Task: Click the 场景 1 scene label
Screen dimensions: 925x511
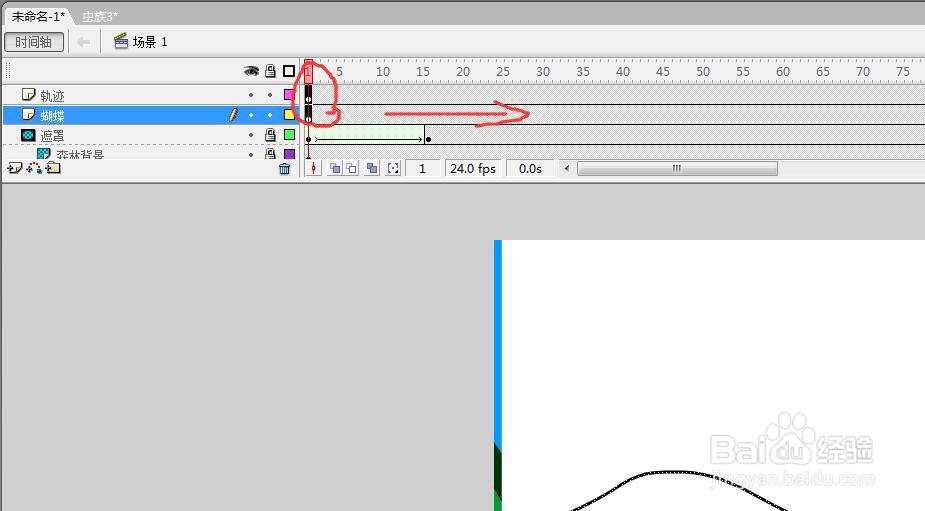Action: [150, 42]
